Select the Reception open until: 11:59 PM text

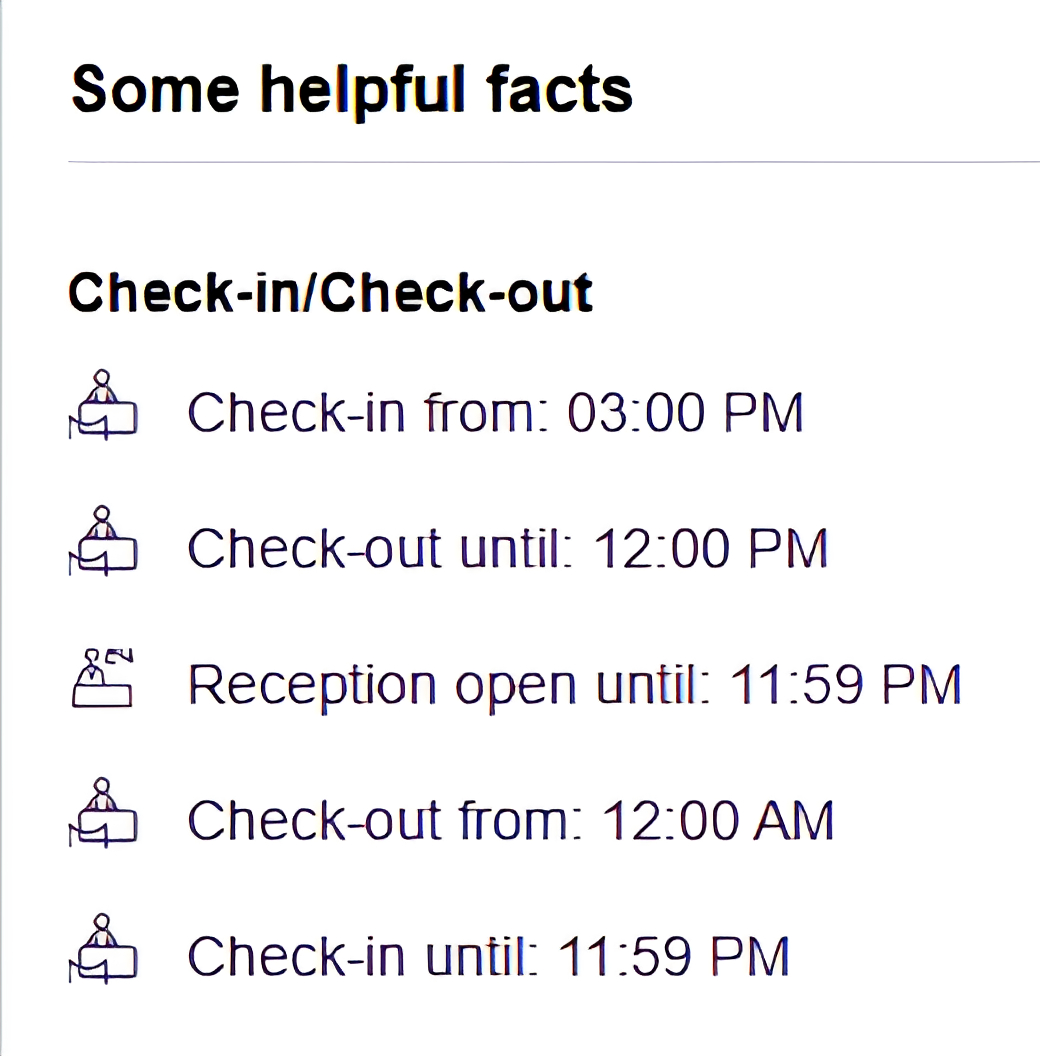[x=574, y=685]
